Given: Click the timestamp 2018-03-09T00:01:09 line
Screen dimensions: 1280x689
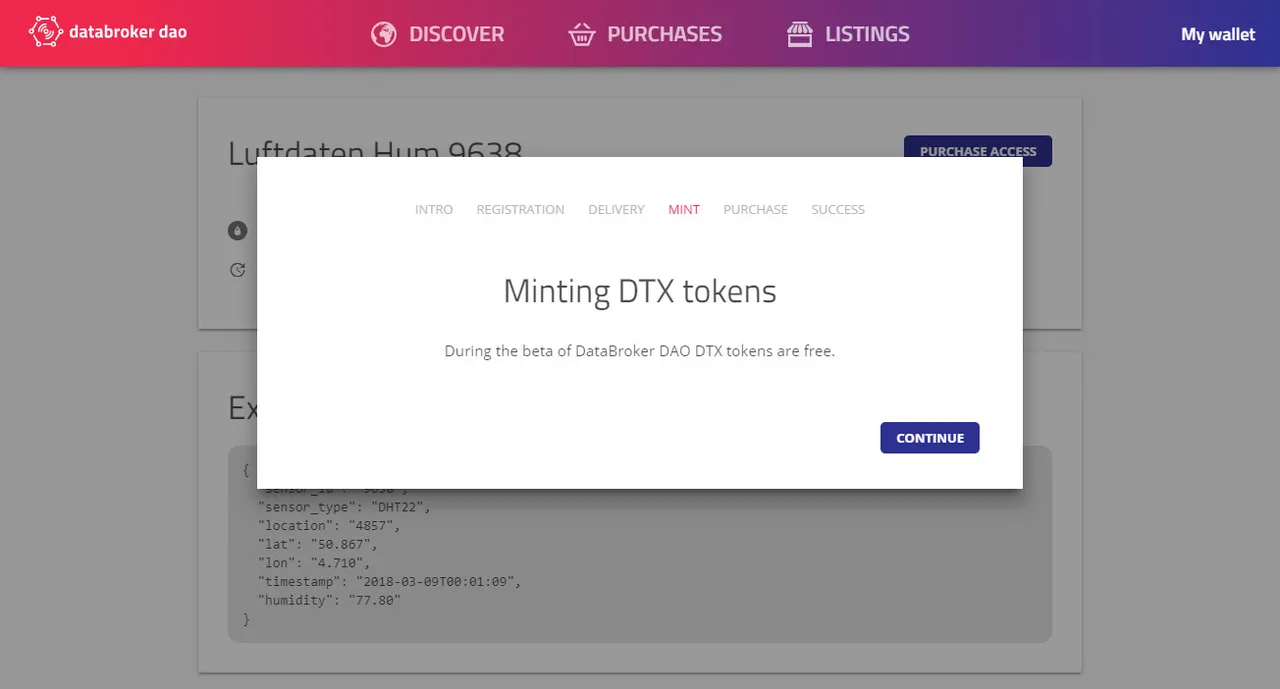Looking at the screenshot, I should click(390, 582).
